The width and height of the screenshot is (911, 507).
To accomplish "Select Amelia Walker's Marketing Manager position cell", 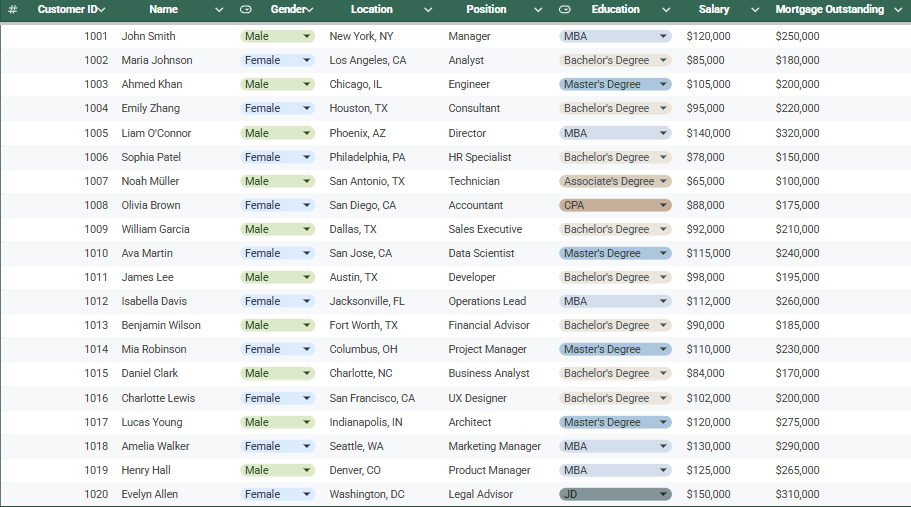I will tap(494, 446).
